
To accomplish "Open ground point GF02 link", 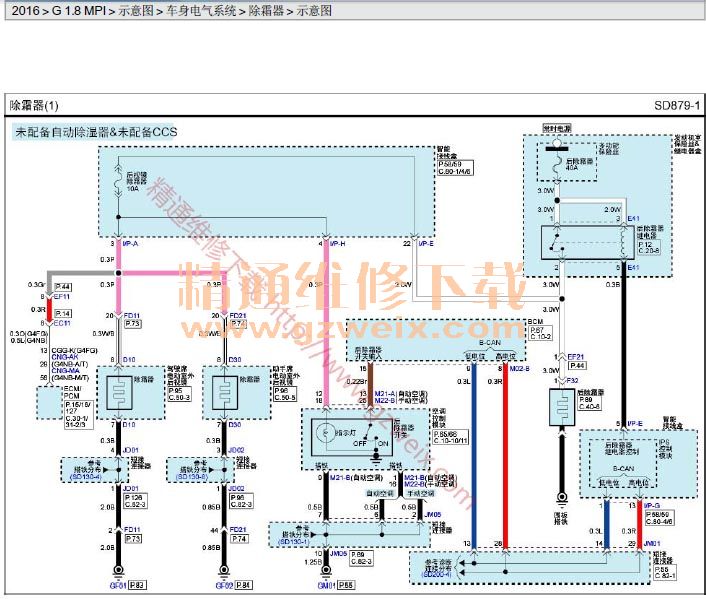I will (x=224, y=585).
